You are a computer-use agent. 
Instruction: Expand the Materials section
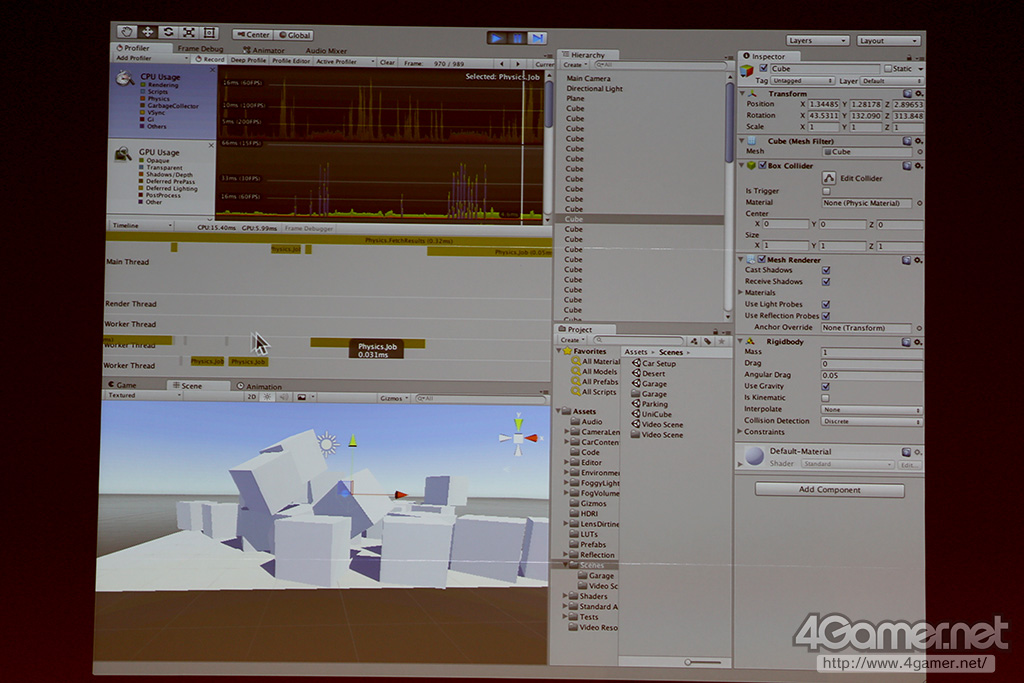(741, 293)
